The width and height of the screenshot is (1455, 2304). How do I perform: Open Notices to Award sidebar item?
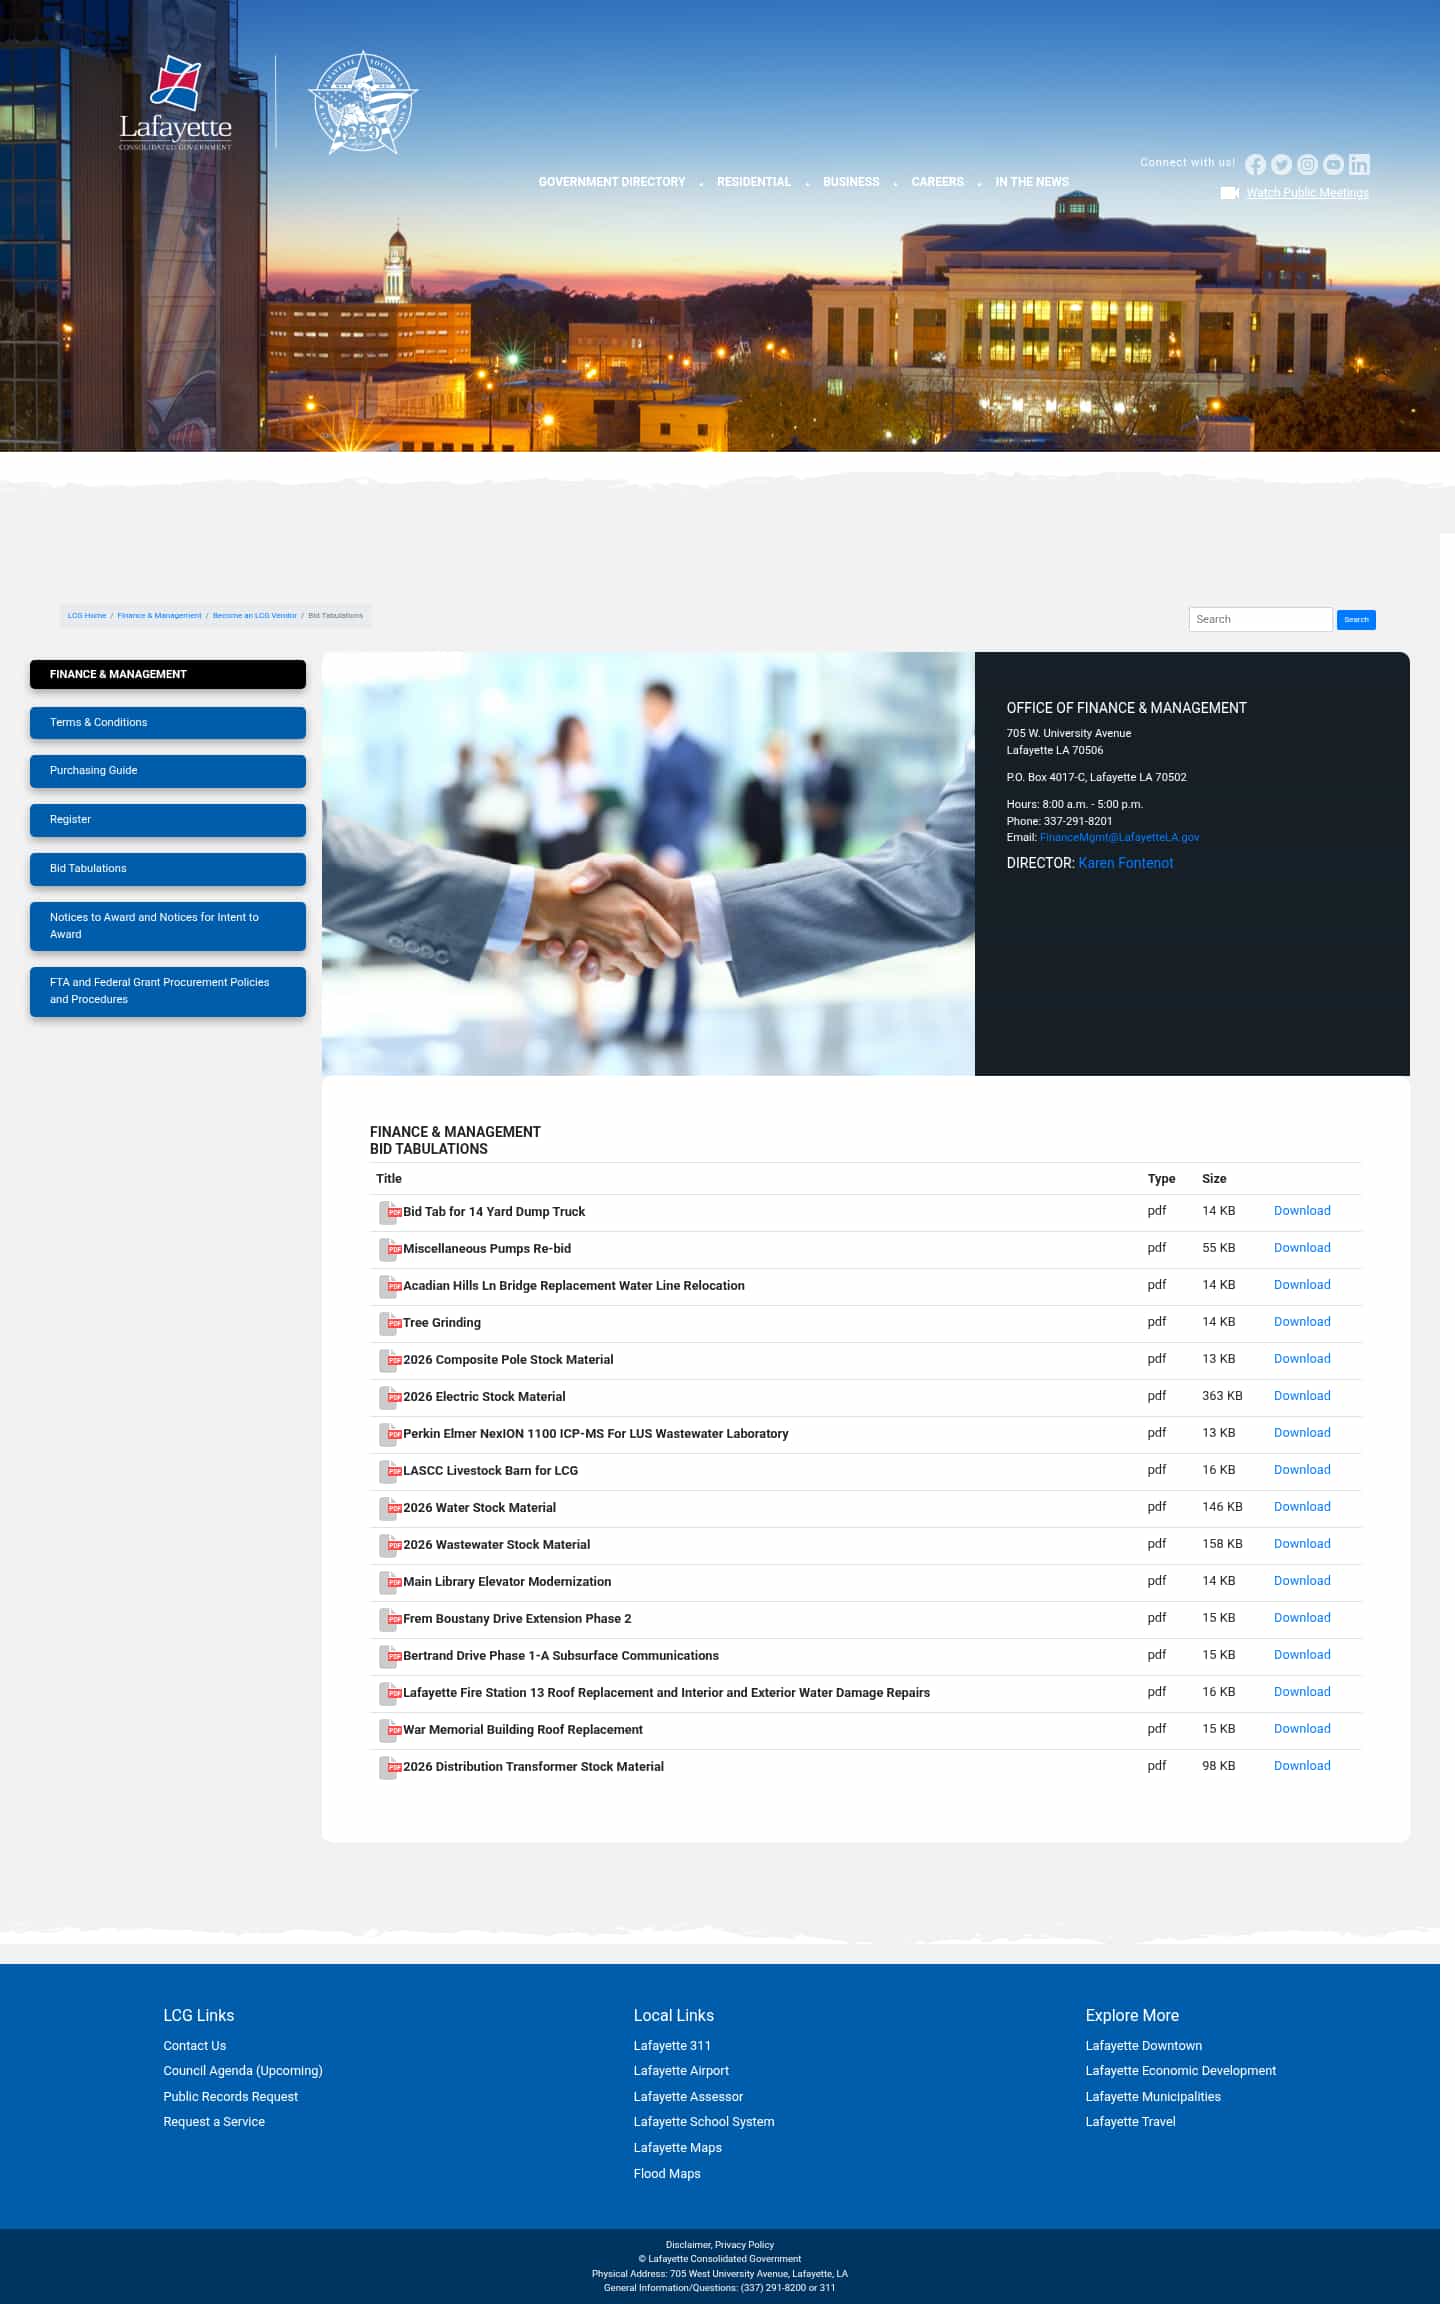pos(168,926)
